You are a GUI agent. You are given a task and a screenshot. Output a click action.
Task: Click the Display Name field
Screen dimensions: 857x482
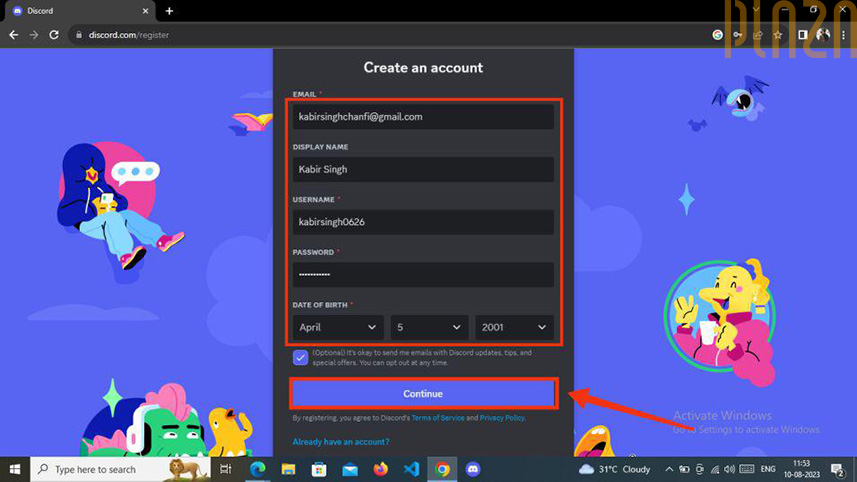point(423,169)
